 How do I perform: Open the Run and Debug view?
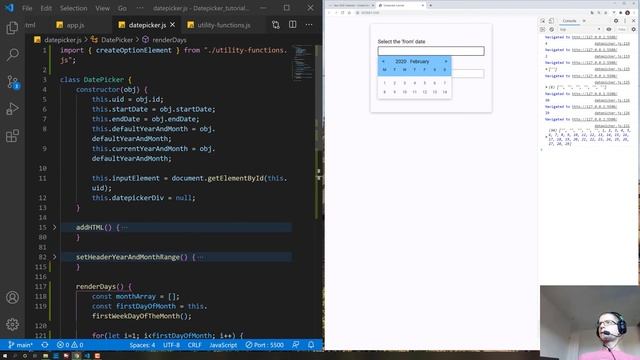click(x=12, y=109)
